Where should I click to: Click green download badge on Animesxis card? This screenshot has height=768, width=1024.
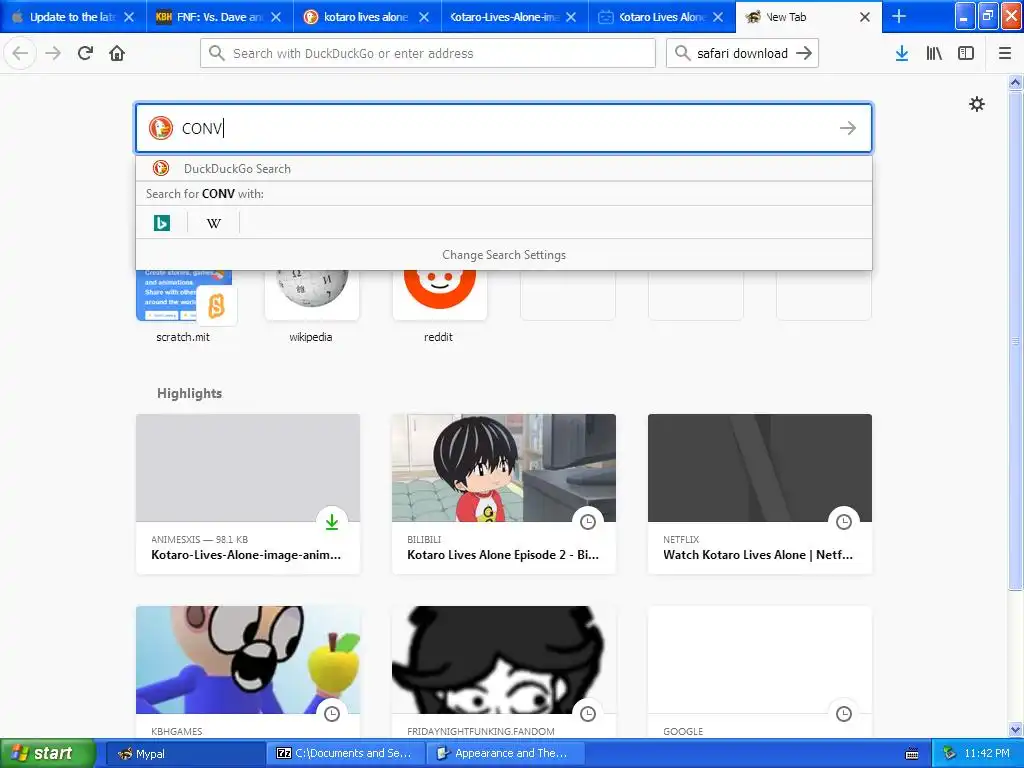coord(332,521)
